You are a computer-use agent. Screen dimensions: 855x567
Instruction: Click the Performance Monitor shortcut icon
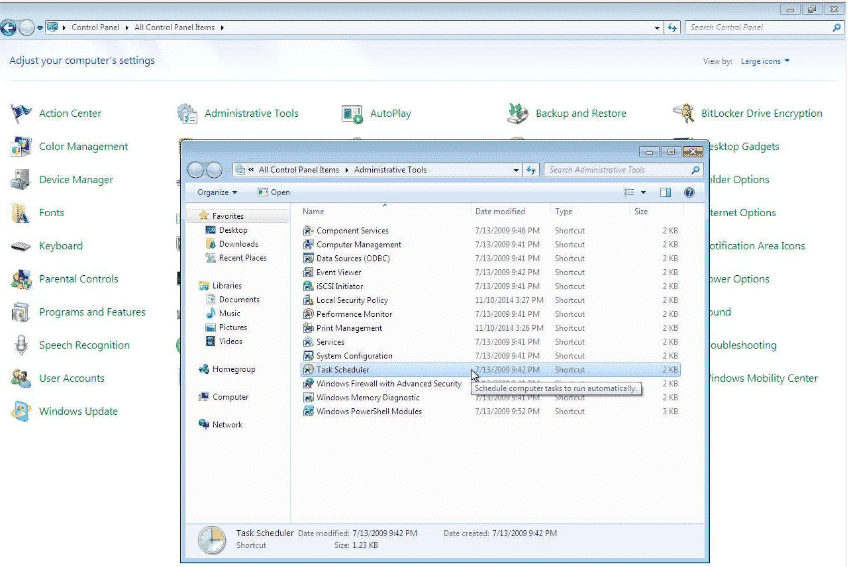click(x=308, y=314)
